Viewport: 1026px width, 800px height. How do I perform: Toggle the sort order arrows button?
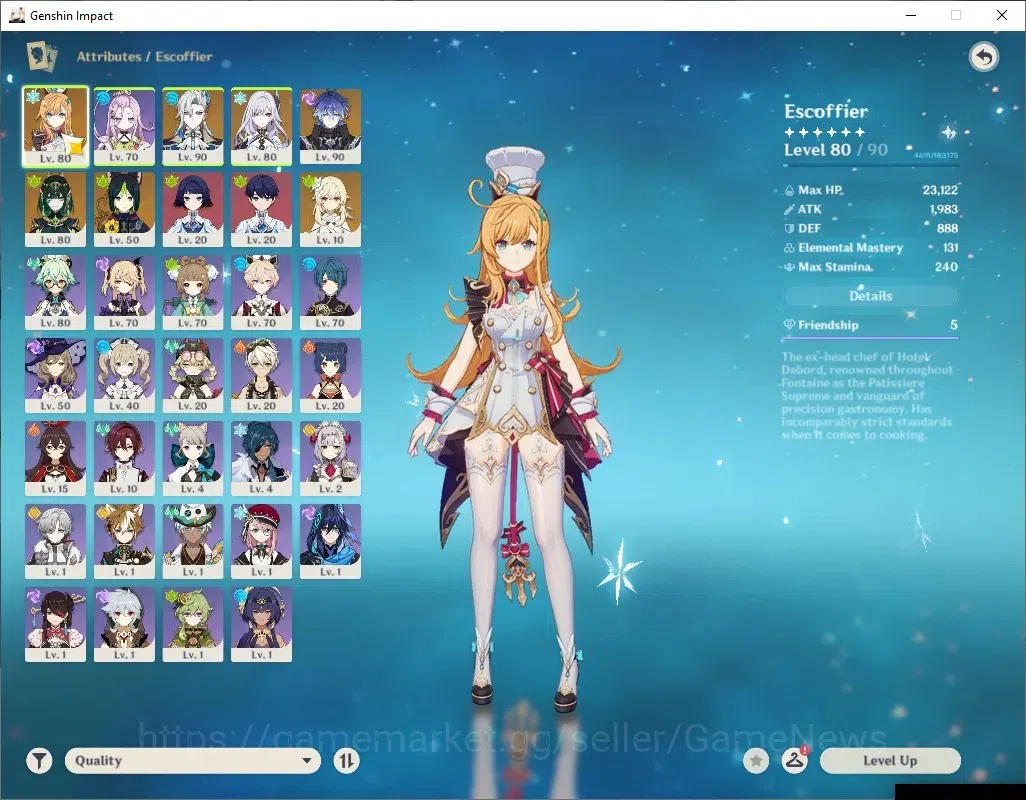346,761
